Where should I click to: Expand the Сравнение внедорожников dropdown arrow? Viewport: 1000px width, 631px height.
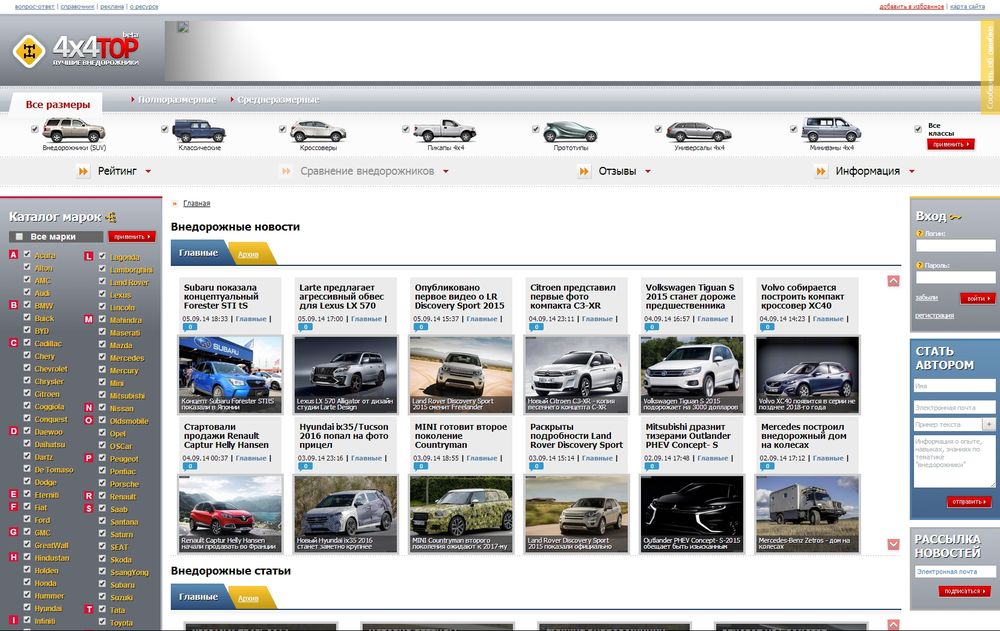tap(445, 171)
